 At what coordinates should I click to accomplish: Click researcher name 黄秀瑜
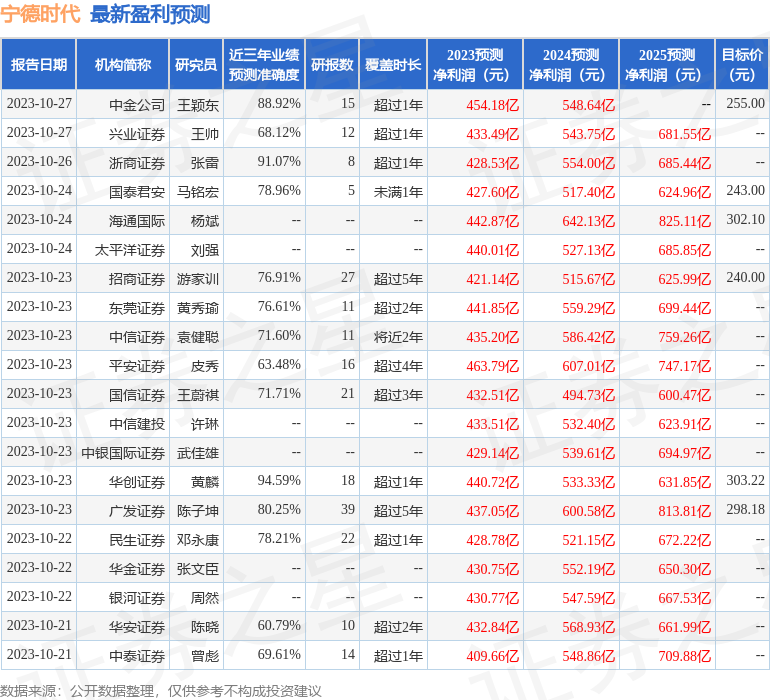pos(198,308)
